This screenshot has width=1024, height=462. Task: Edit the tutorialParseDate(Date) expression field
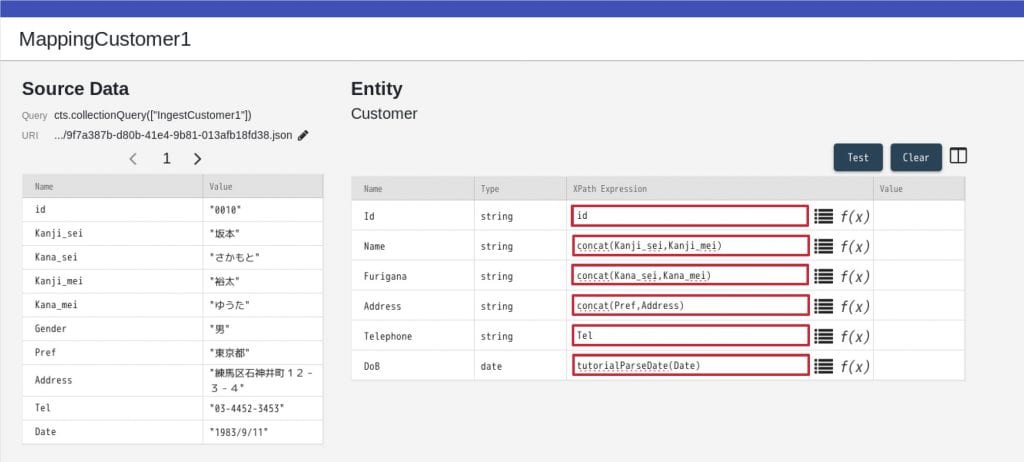[689, 366]
